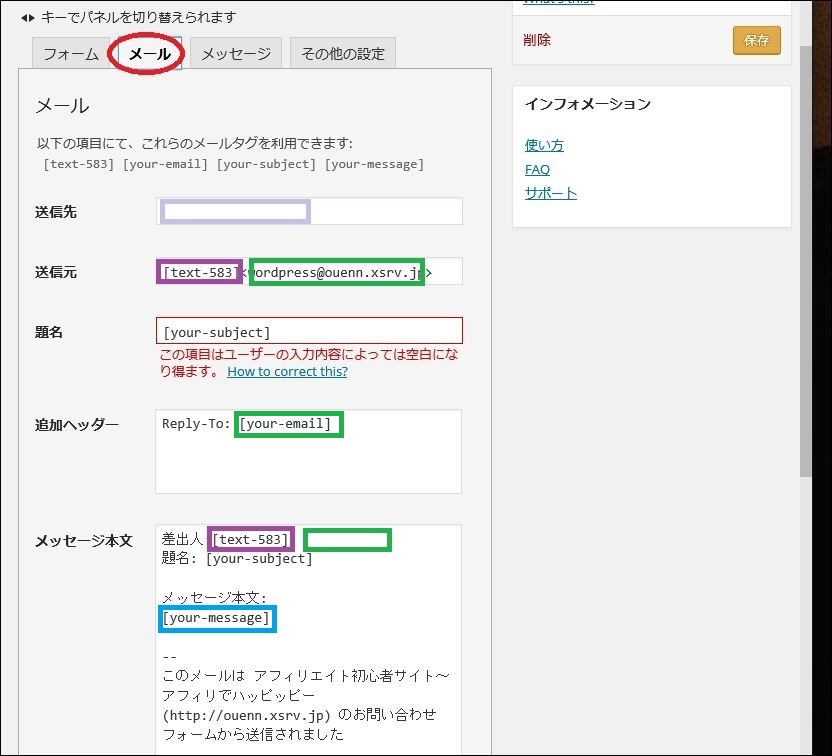Click inside the メッセージ本文 textarea
832x756 pixels.
tap(308, 639)
